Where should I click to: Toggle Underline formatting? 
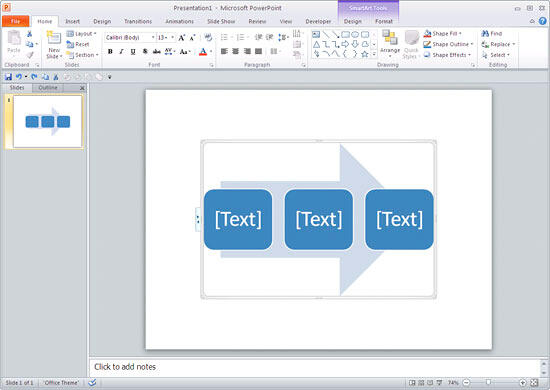pyautogui.click(x=133, y=52)
